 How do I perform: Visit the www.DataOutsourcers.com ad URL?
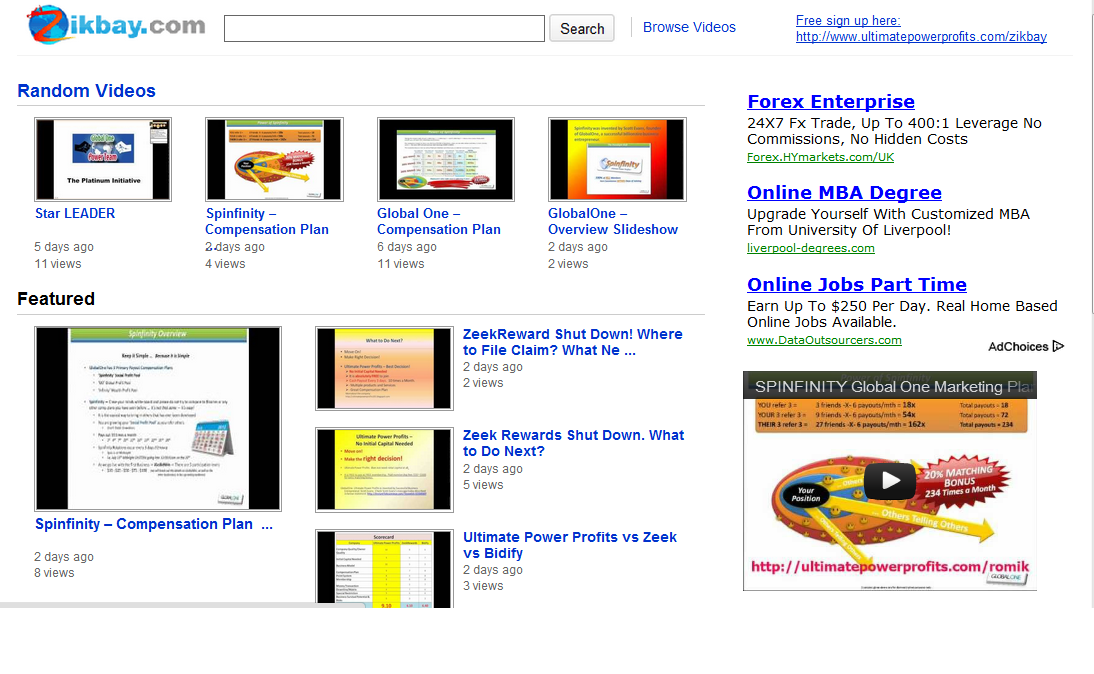pyautogui.click(x=824, y=340)
